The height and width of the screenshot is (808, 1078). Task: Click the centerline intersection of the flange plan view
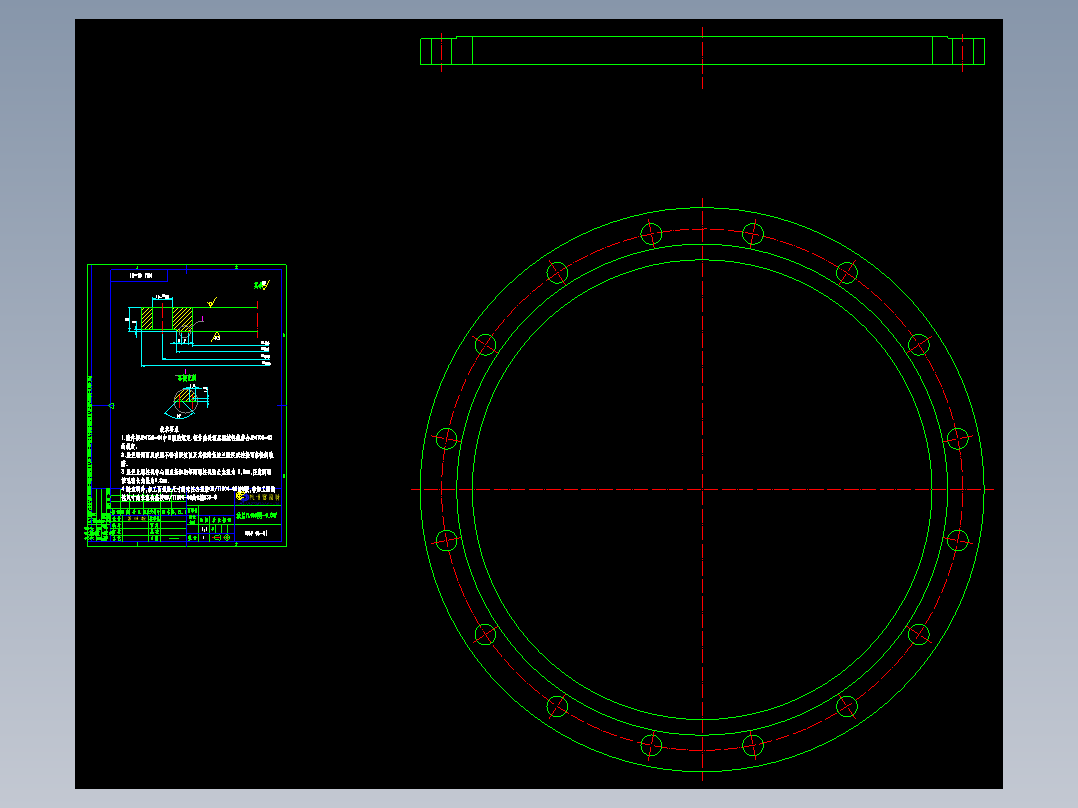point(702,490)
